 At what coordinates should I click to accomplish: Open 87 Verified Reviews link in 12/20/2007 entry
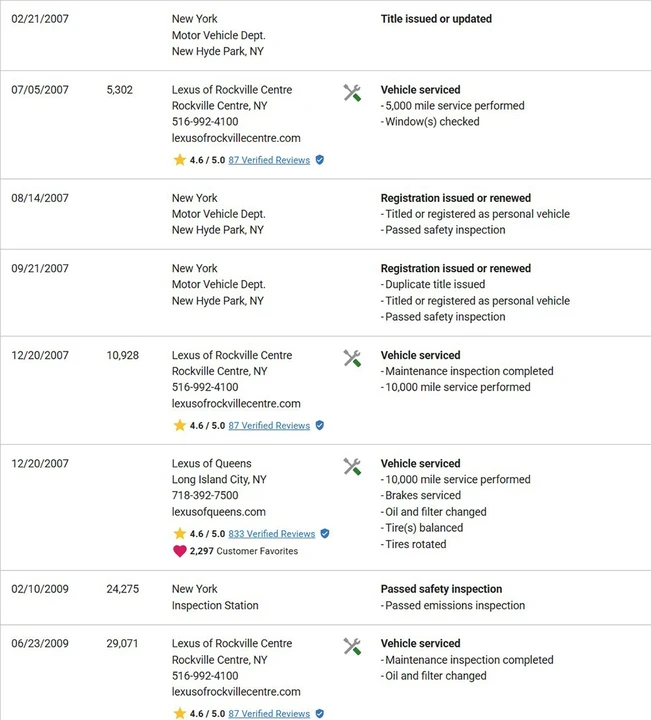269,426
